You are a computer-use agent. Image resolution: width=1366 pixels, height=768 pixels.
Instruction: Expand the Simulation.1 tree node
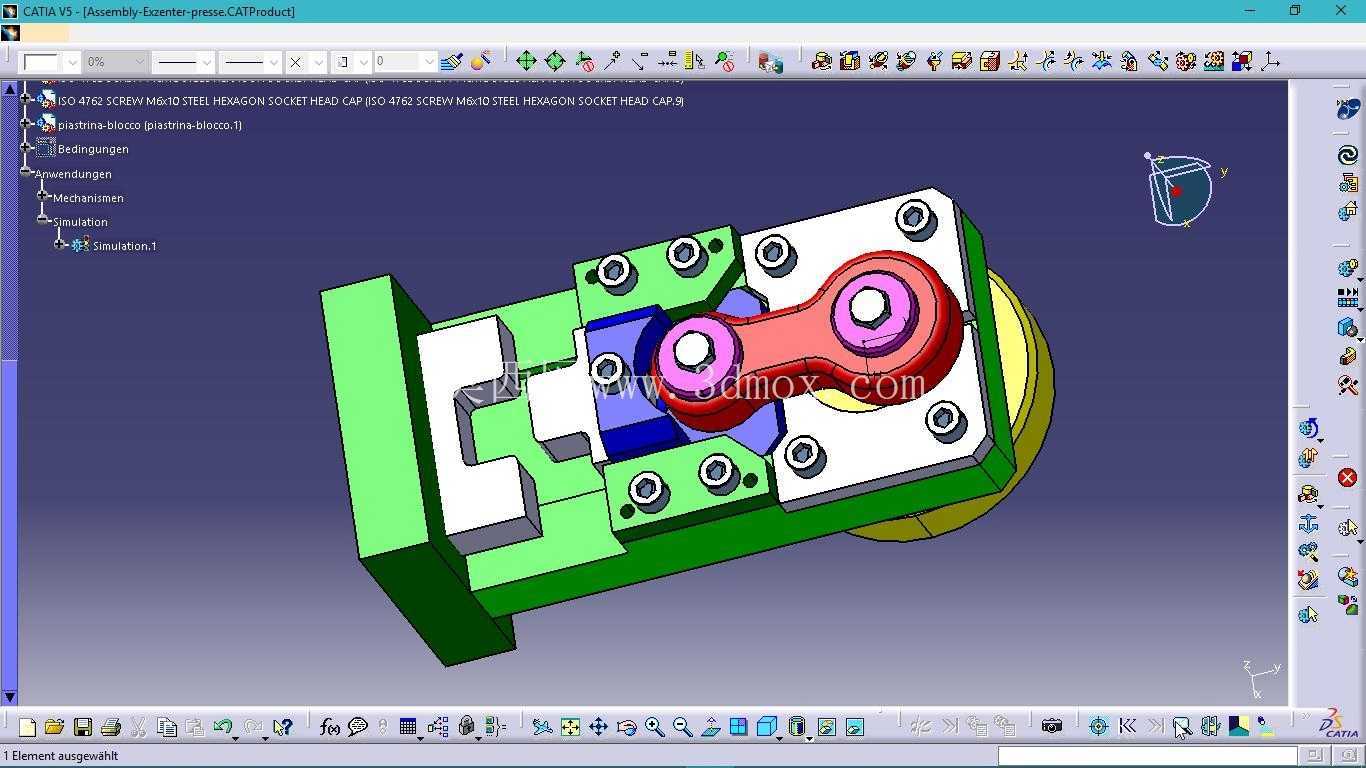pos(60,244)
